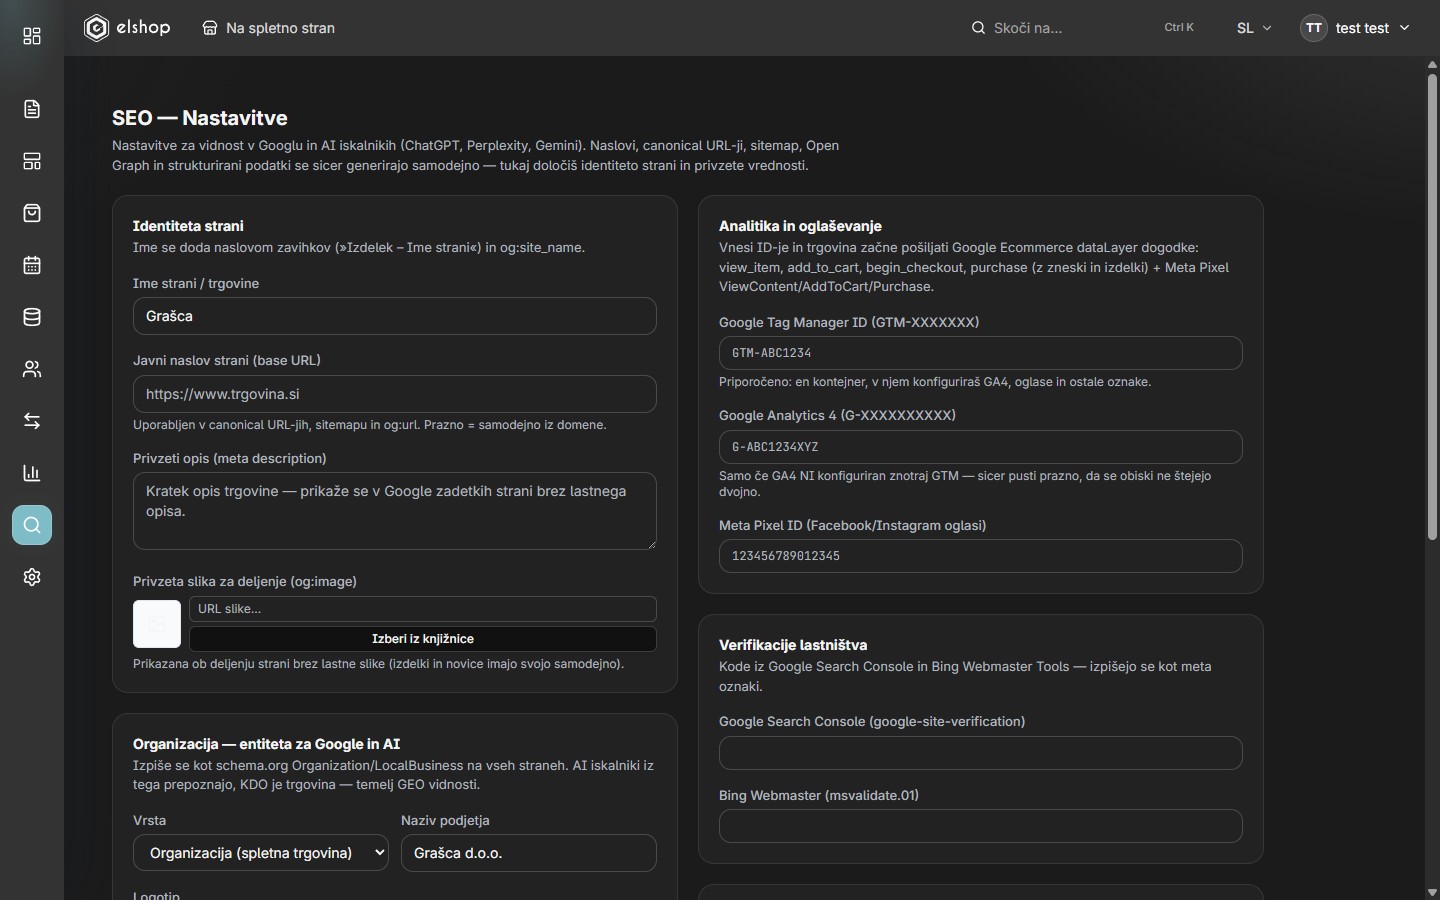Focus the Google Analytics 4 ID field
This screenshot has height=900, width=1440.
[981, 447]
